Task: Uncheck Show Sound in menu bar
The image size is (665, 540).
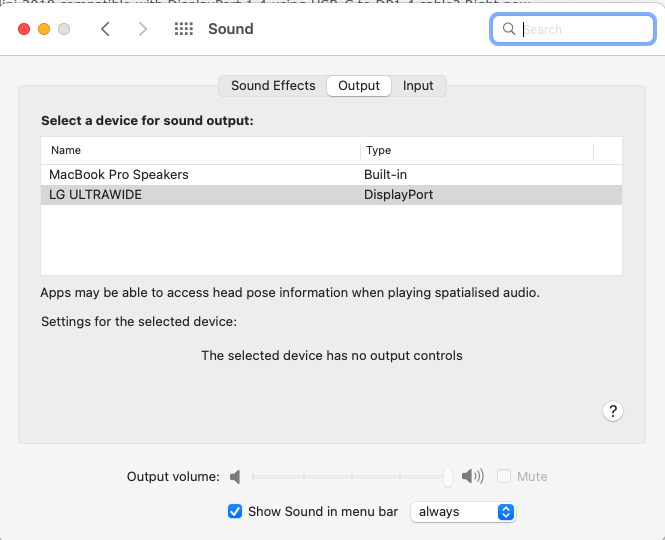Action: 235,511
